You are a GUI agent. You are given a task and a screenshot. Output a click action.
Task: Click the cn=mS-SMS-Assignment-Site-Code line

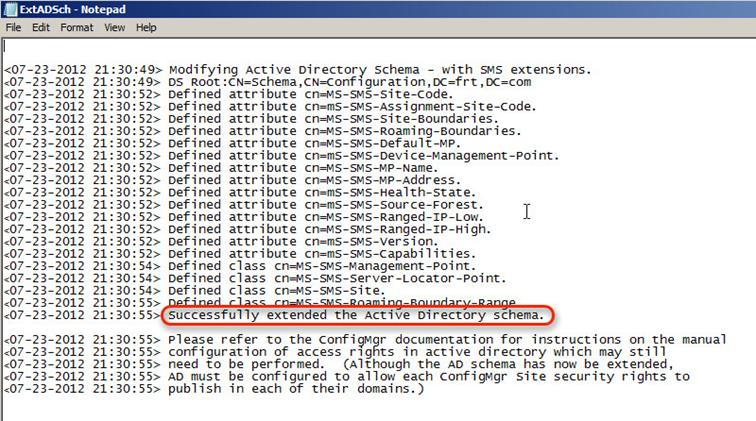click(x=270, y=107)
